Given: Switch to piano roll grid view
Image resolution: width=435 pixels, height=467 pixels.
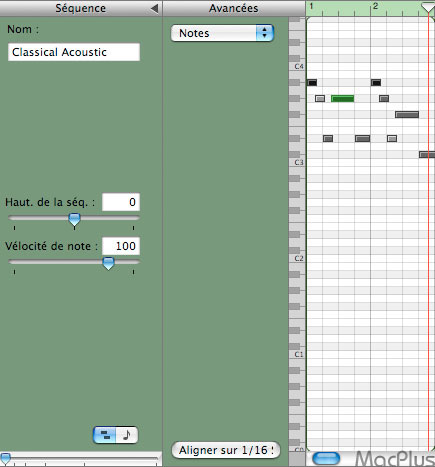Looking at the screenshot, I should pyautogui.click(x=105, y=435).
